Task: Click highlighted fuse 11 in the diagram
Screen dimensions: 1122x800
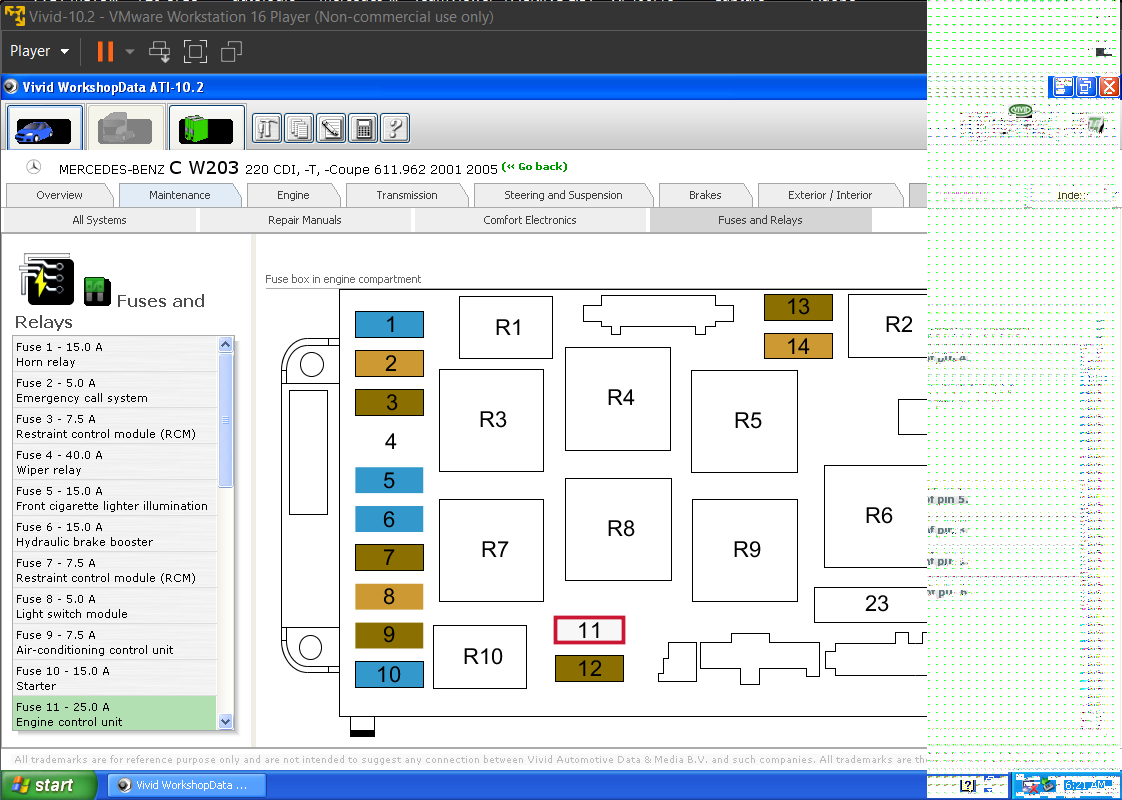Action: tap(590, 630)
